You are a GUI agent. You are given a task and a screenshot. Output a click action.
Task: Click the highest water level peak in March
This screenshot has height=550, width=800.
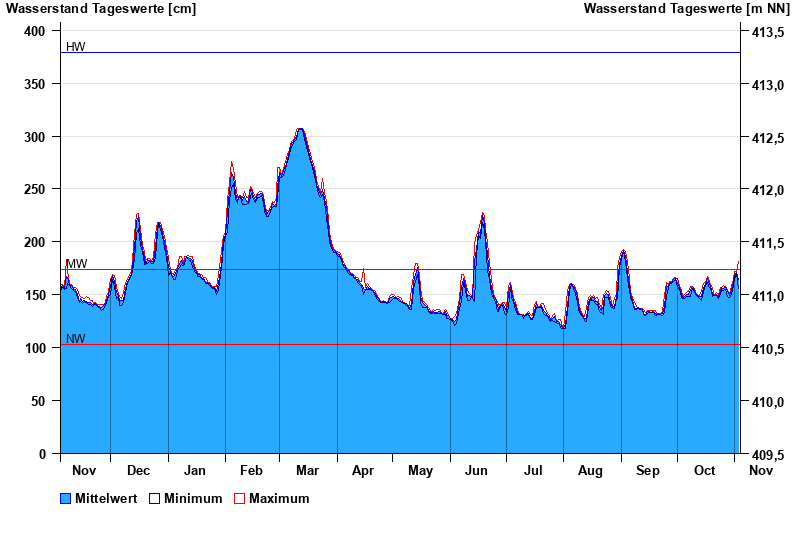[x=300, y=129]
